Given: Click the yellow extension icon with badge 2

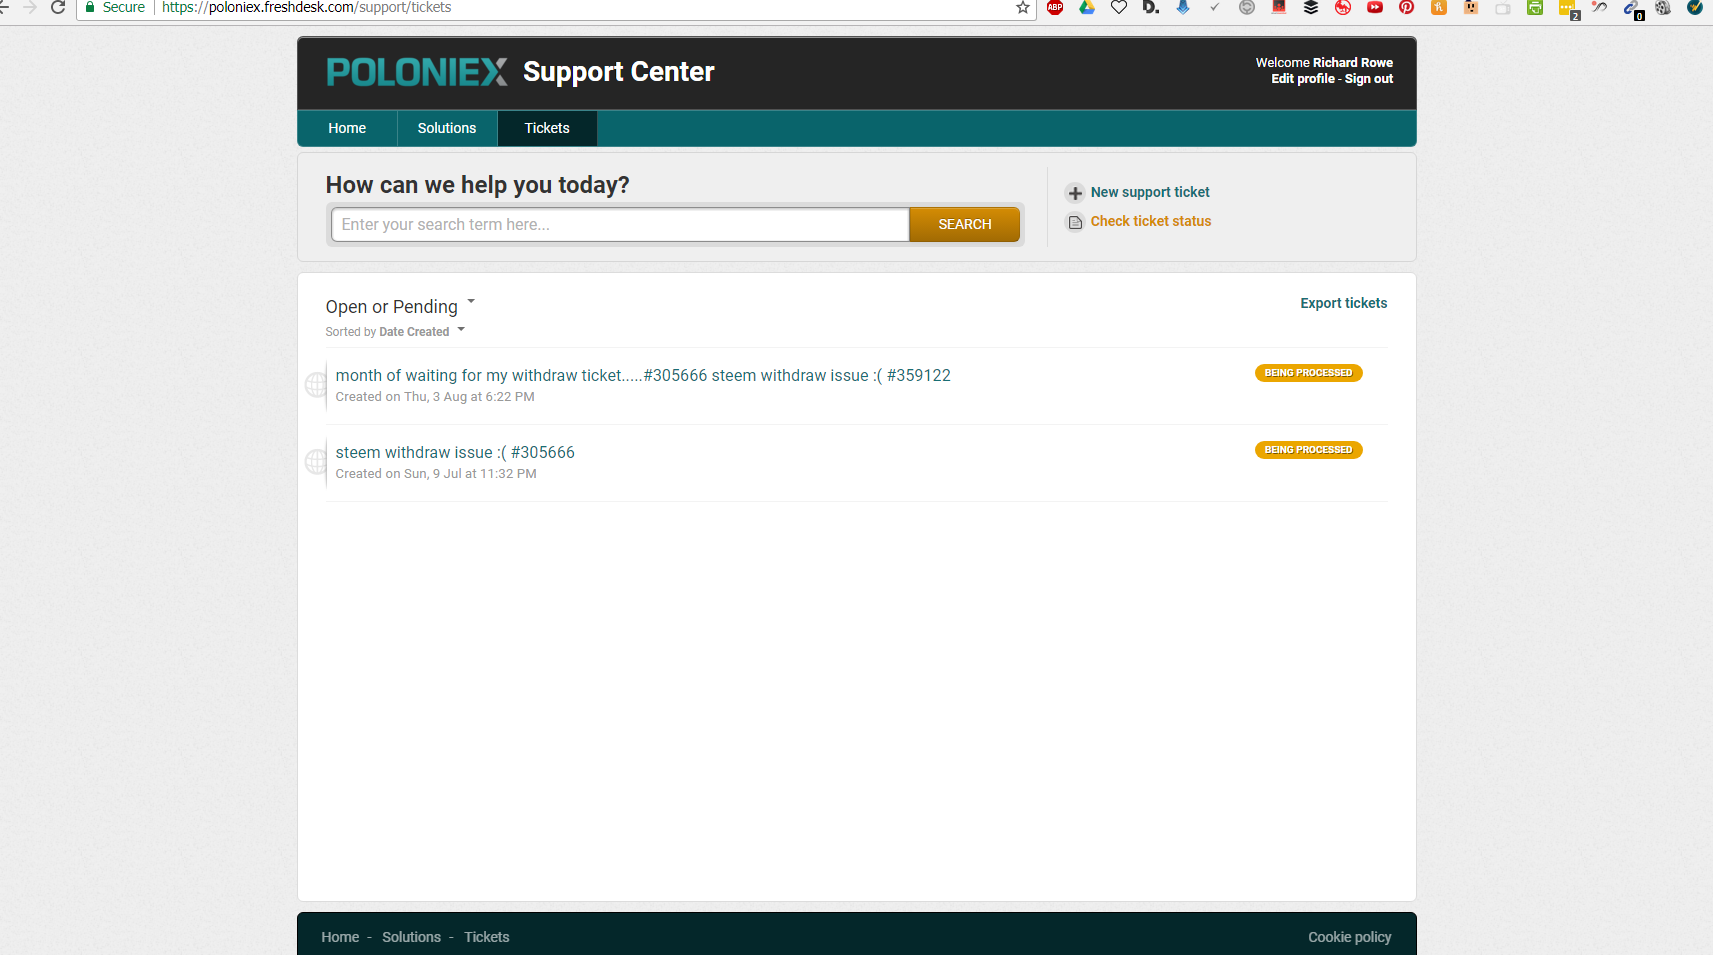Looking at the screenshot, I should click(1568, 9).
